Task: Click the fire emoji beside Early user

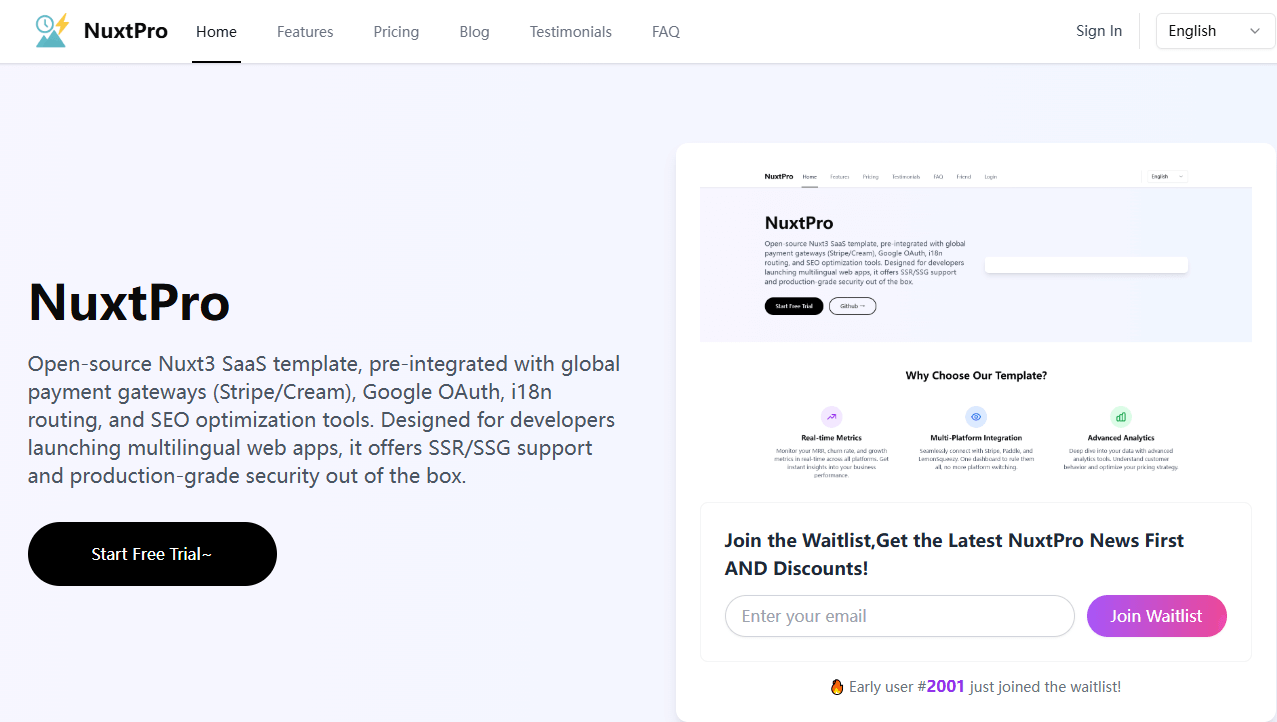Action: [837, 687]
